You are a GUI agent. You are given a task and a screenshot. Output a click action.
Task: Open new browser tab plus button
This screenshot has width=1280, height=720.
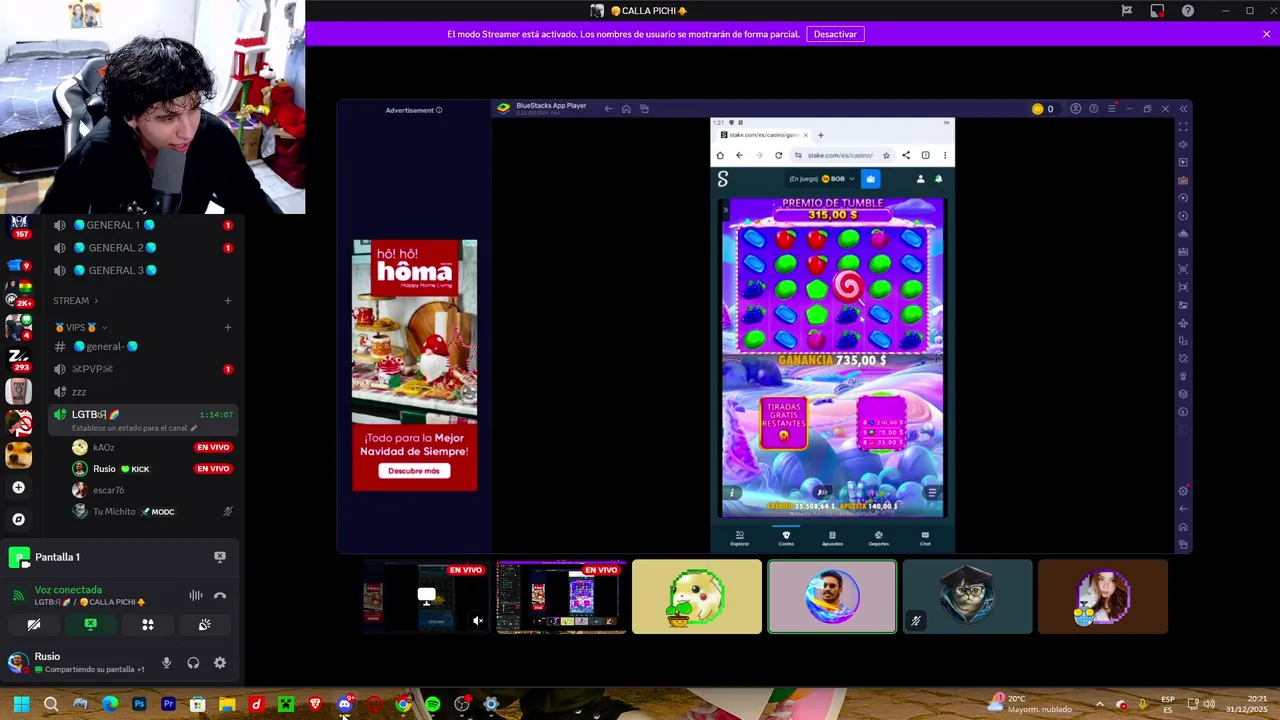tap(820, 135)
